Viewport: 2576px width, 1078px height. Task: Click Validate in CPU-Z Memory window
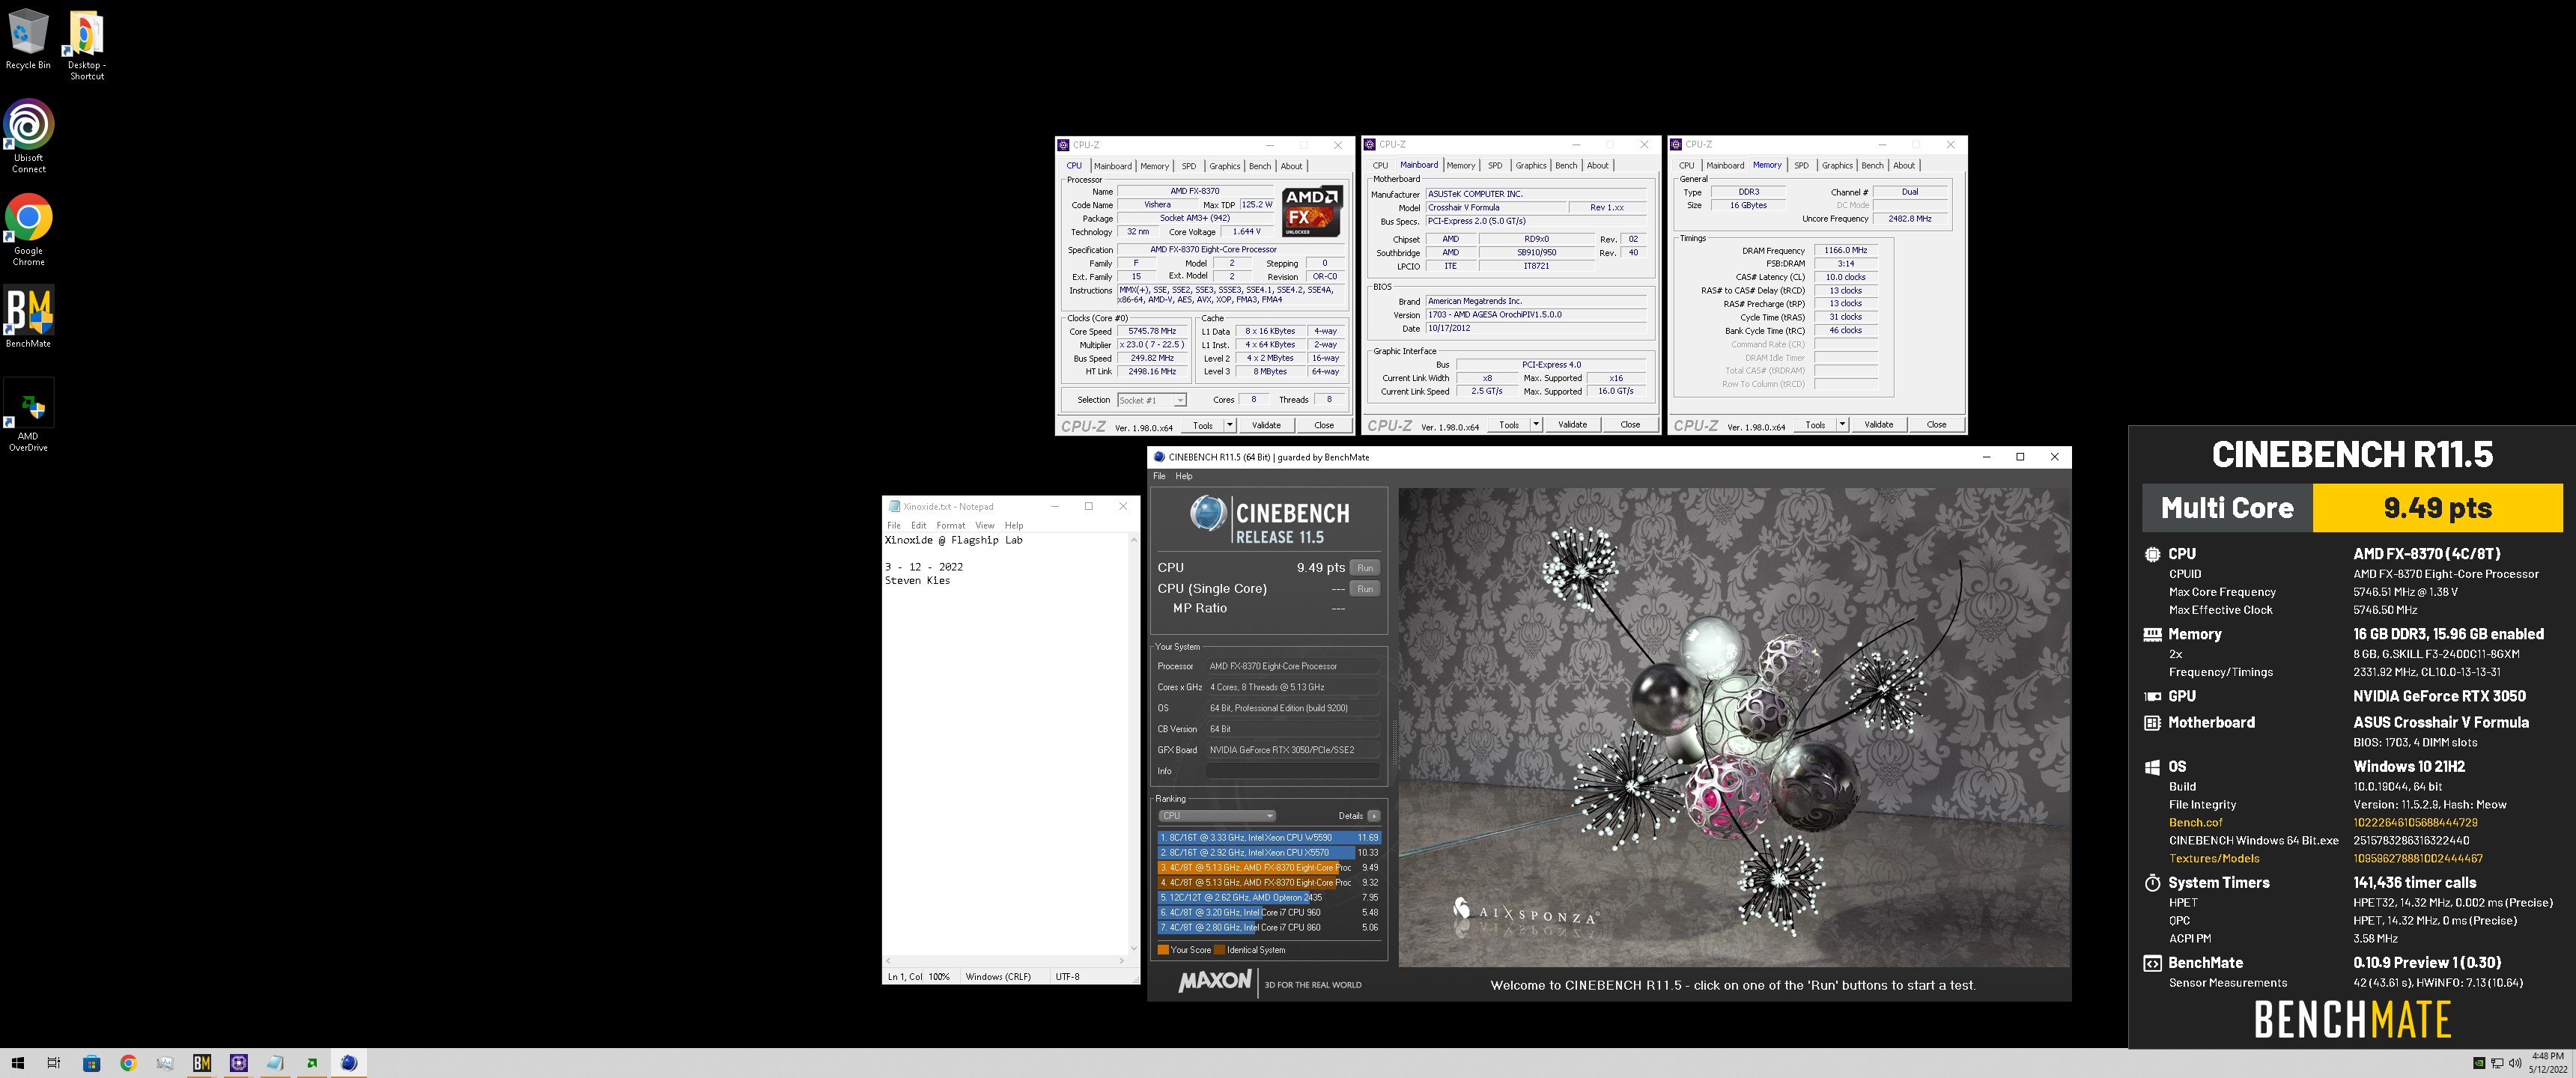click(1878, 425)
